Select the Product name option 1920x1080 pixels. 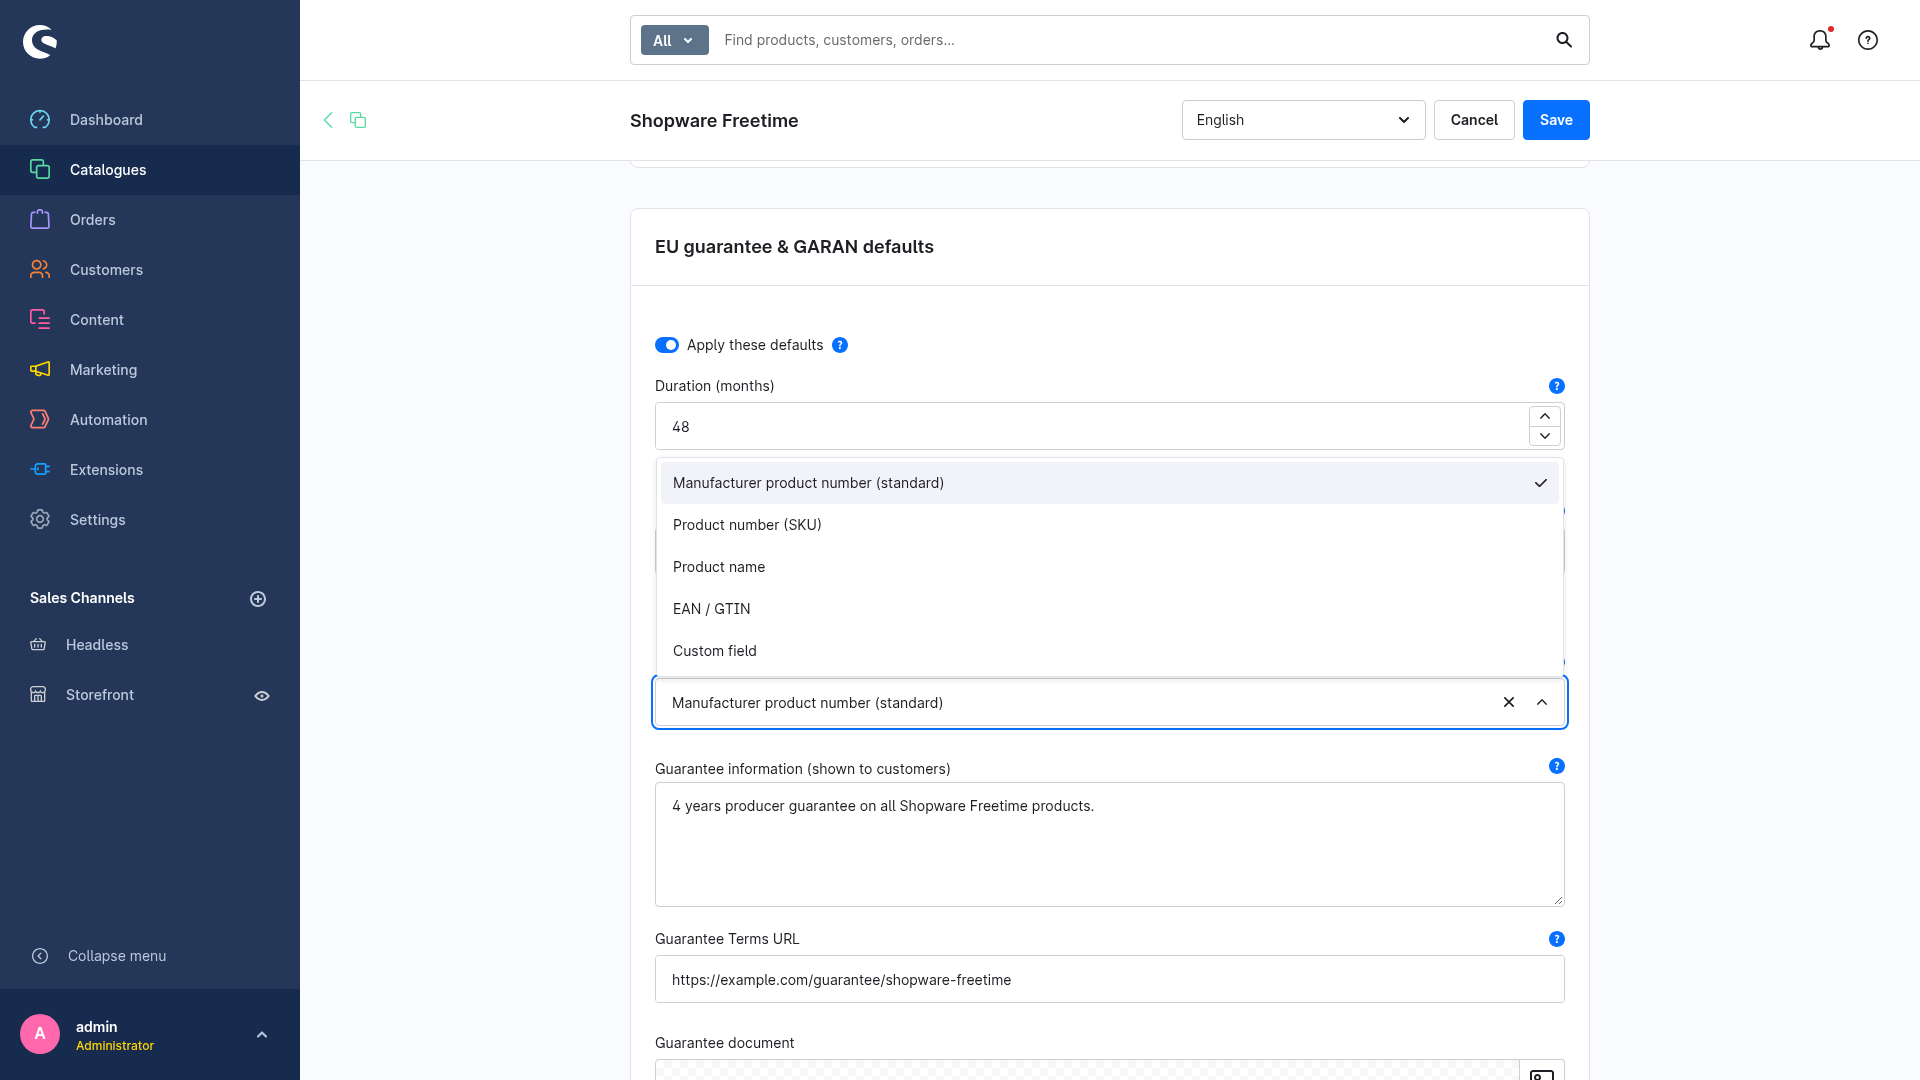1110,567
